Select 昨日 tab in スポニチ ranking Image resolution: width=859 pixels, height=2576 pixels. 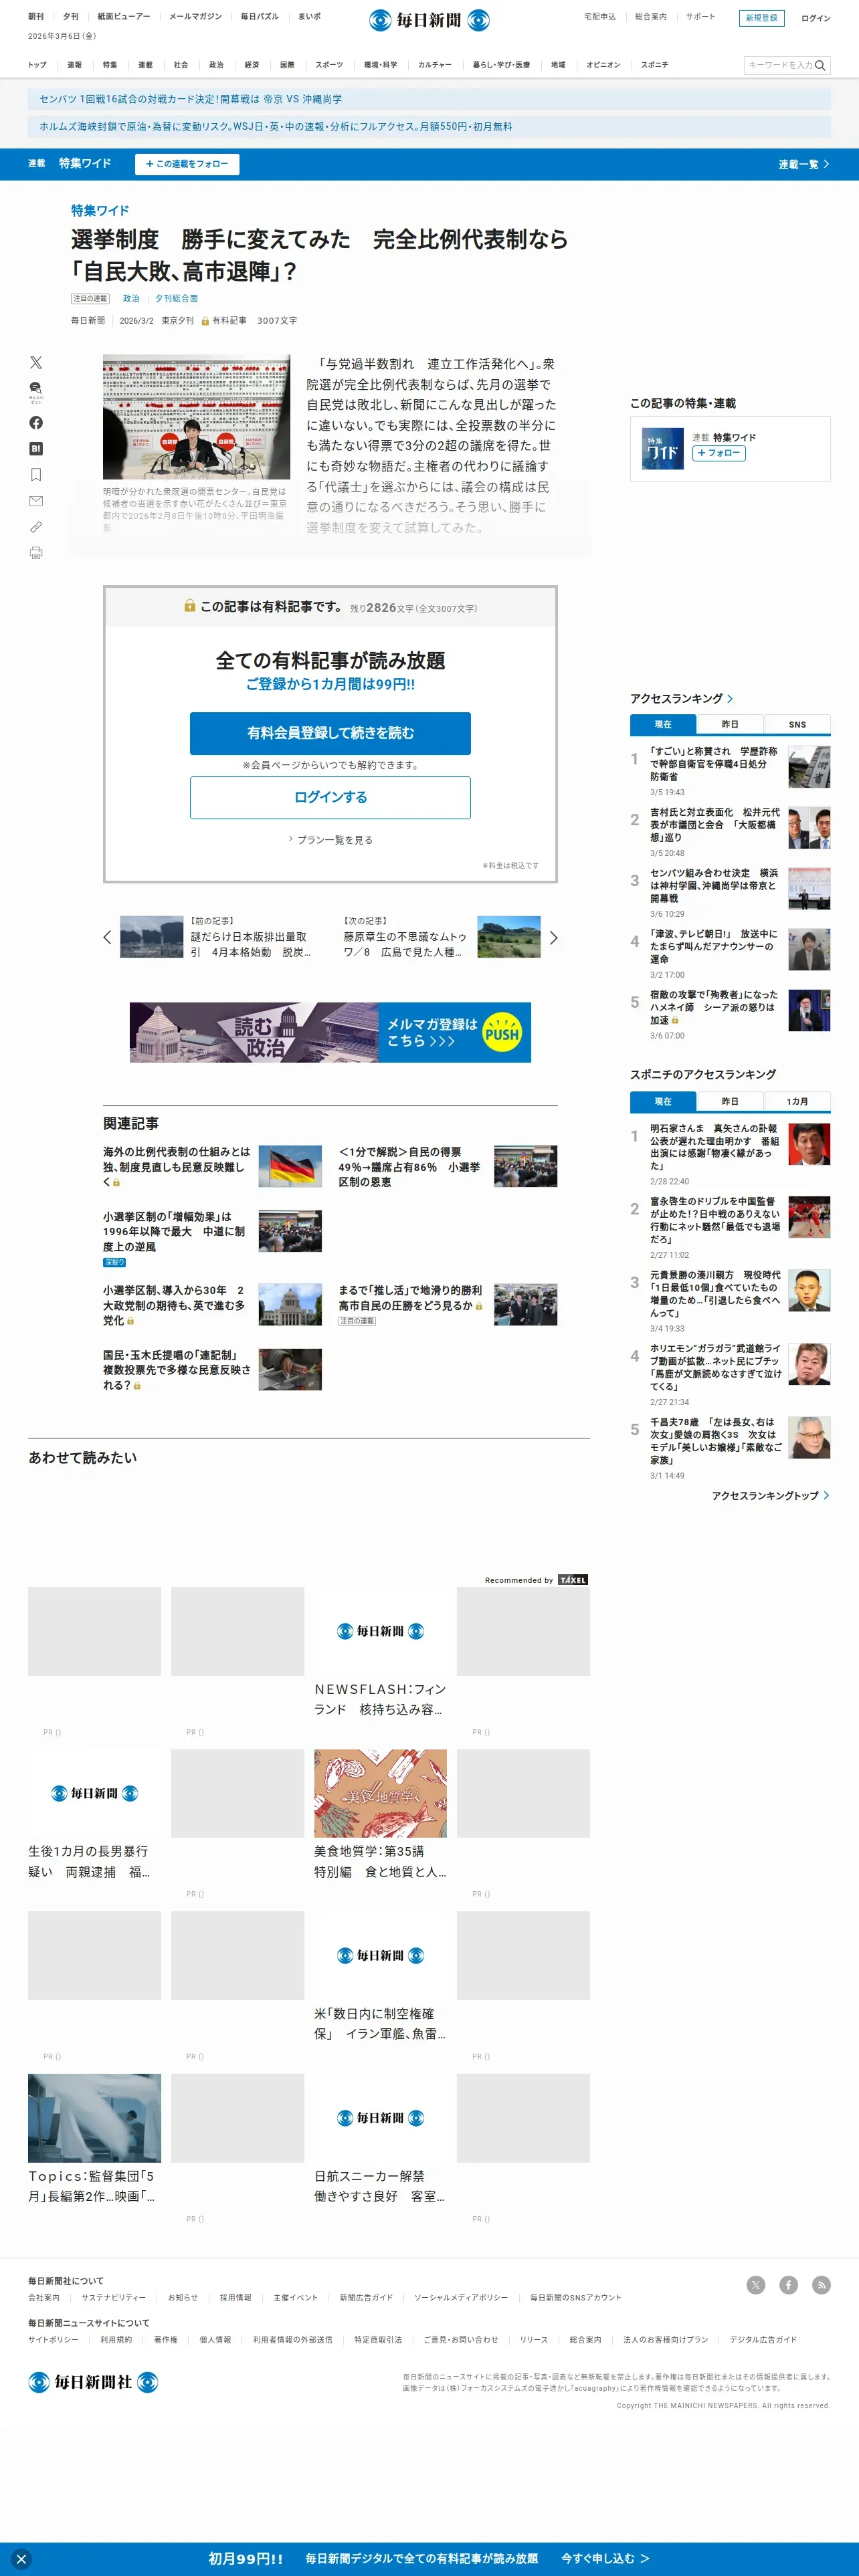[730, 1101]
